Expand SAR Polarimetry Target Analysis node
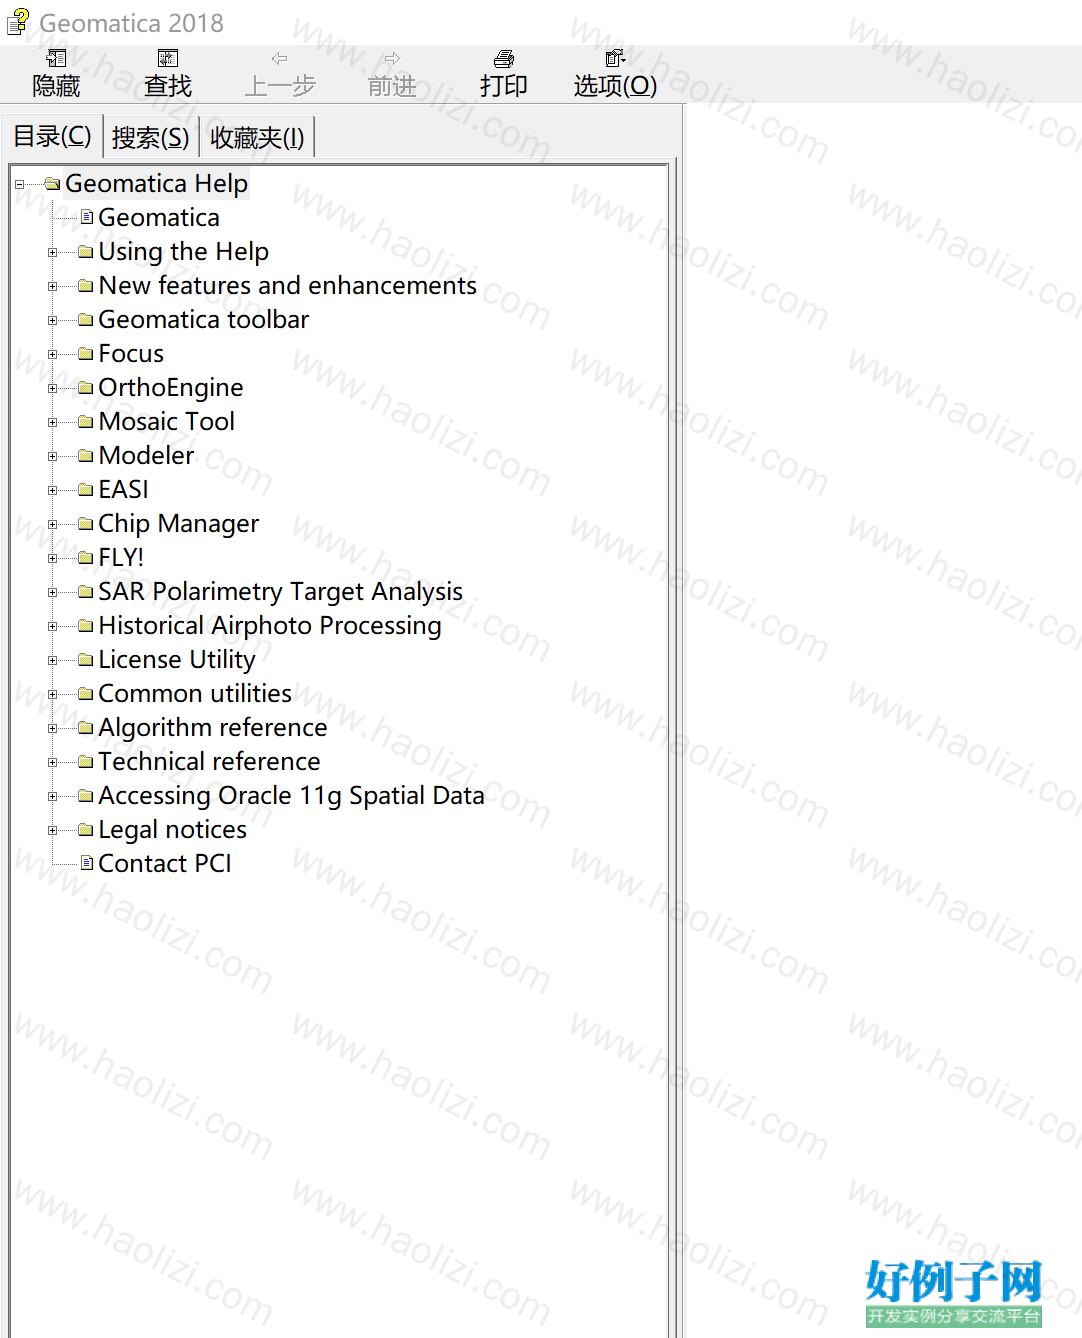The width and height of the screenshot is (1082, 1338). pyautogui.click(x=52, y=592)
